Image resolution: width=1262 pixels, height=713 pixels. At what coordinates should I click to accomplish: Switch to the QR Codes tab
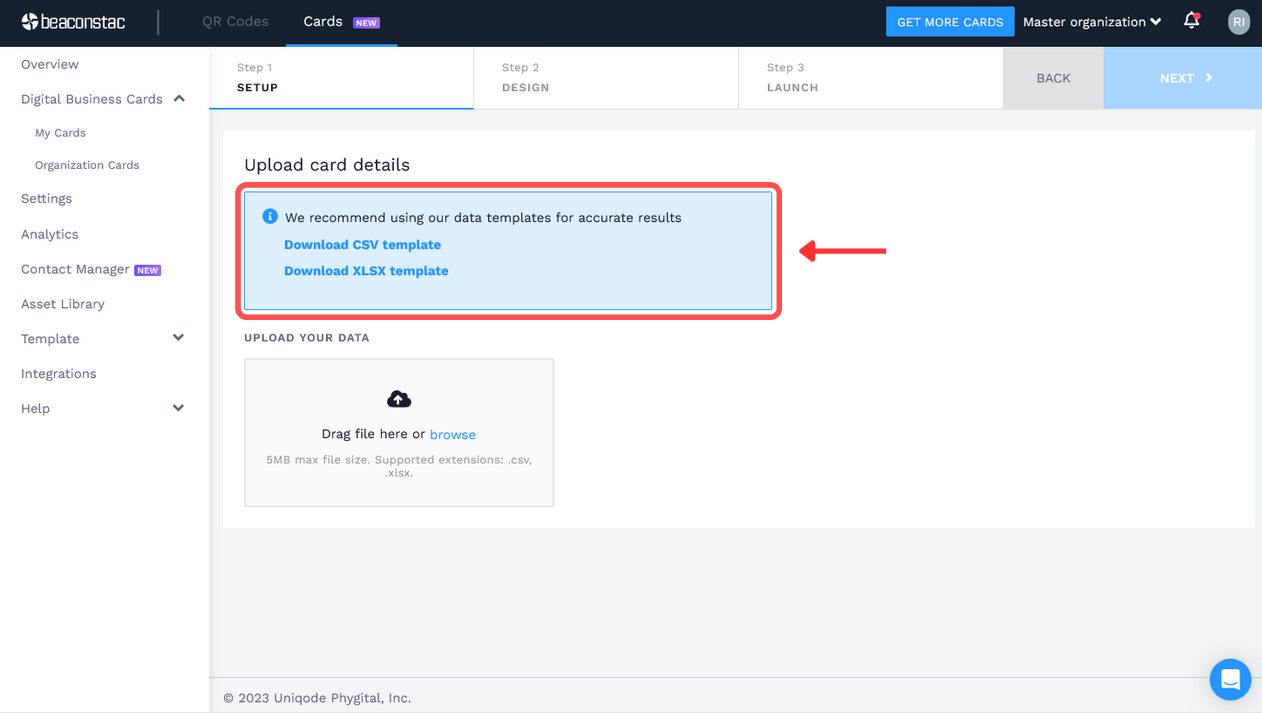(x=235, y=21)
